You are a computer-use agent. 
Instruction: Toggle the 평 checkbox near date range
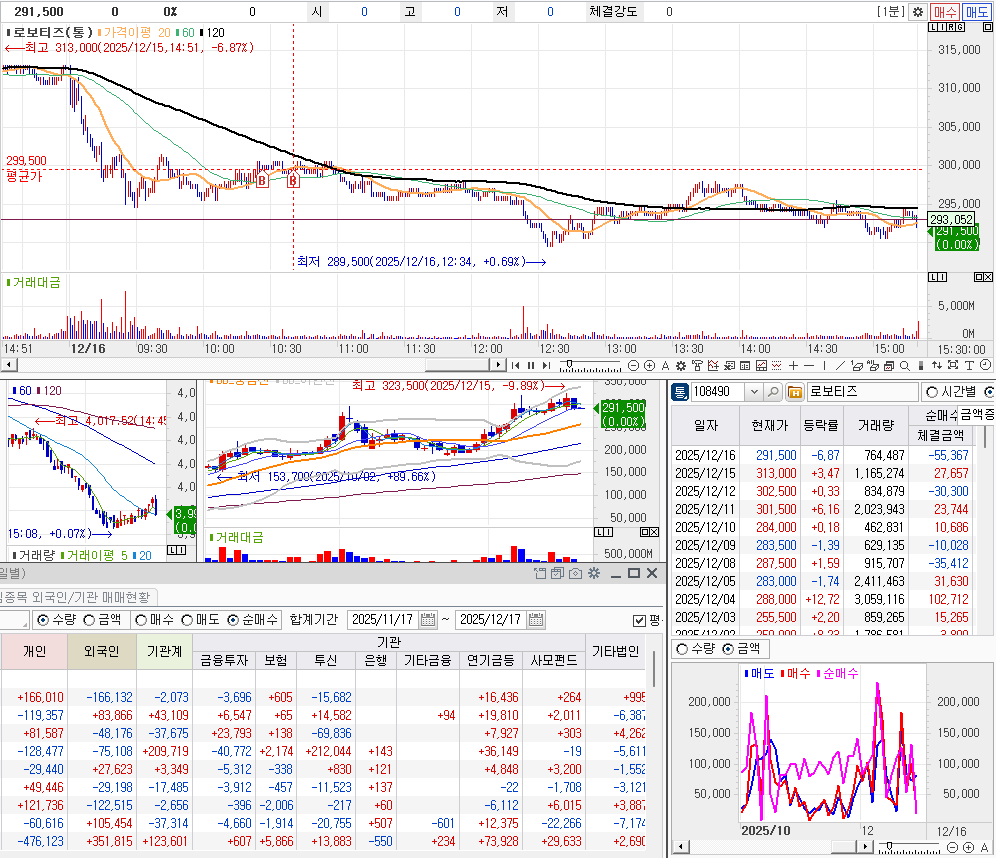pyautogui.click(x=640, y=620)
